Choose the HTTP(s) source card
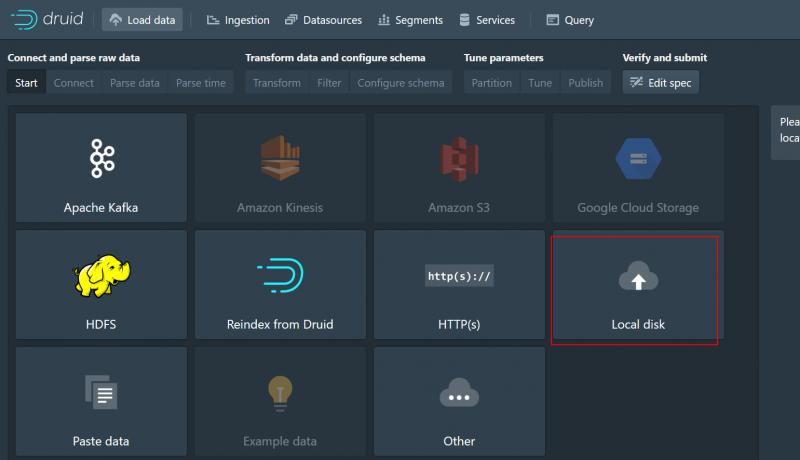Screen dimensions: 800x460 459,285
